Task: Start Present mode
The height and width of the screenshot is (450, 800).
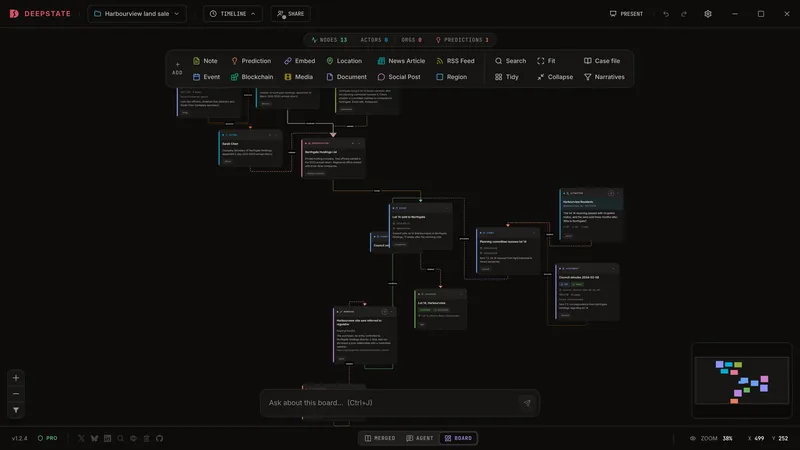Action: coord(626,14)
